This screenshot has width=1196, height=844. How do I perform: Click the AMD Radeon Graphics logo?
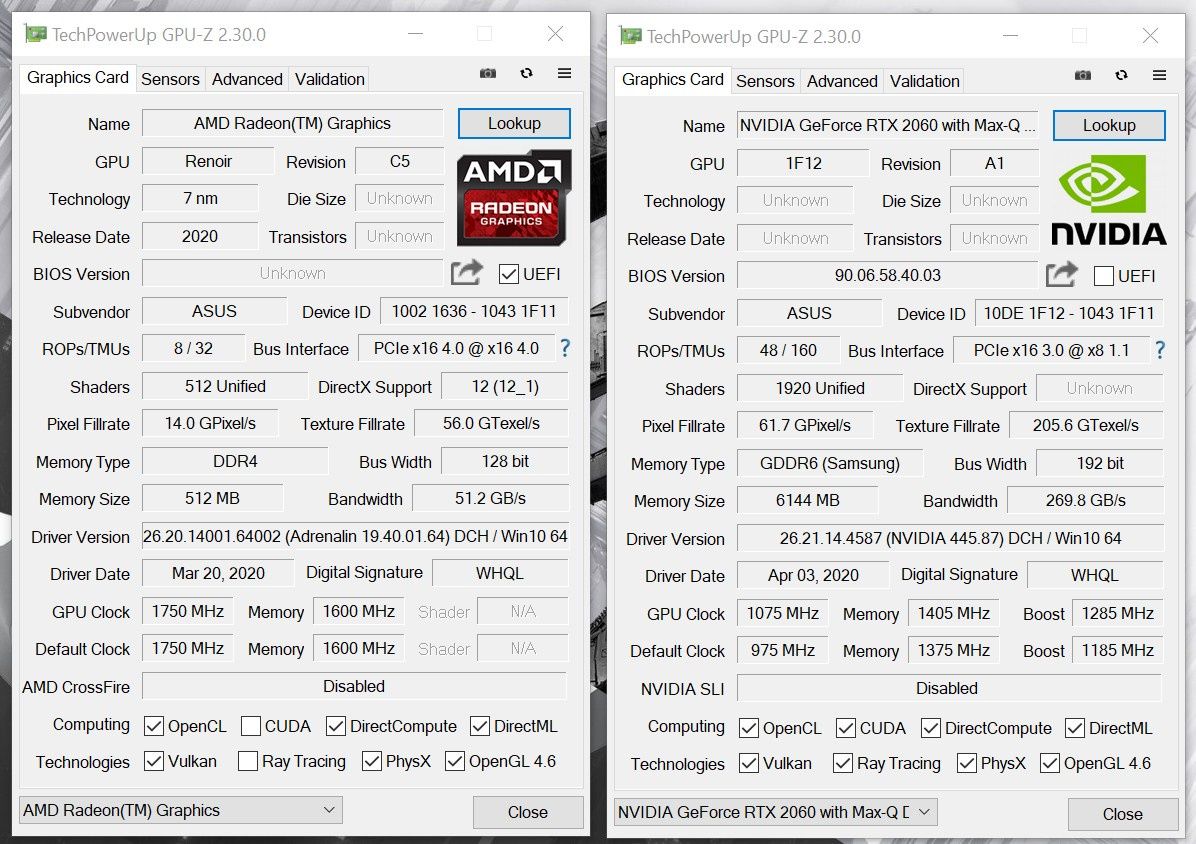pos(514,197)
